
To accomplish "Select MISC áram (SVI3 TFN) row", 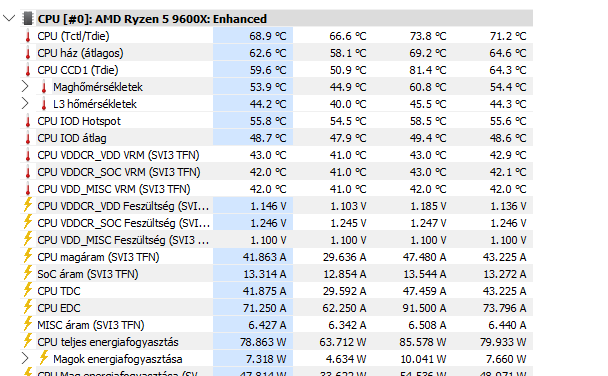I will 276,326.
